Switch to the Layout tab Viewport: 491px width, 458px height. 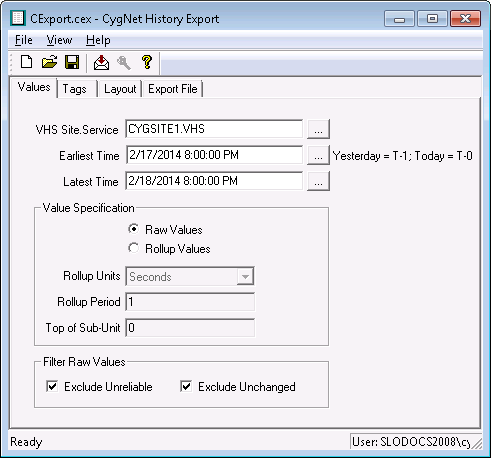coord(120,89)
